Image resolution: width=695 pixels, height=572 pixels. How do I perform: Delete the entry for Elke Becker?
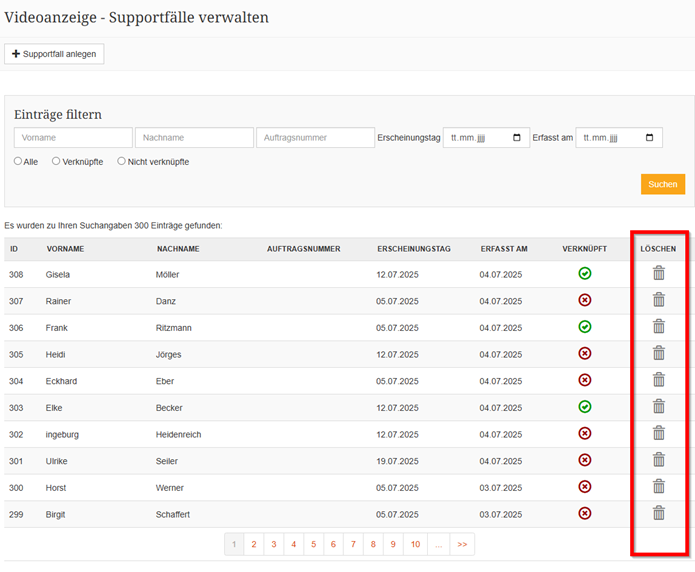659,406
